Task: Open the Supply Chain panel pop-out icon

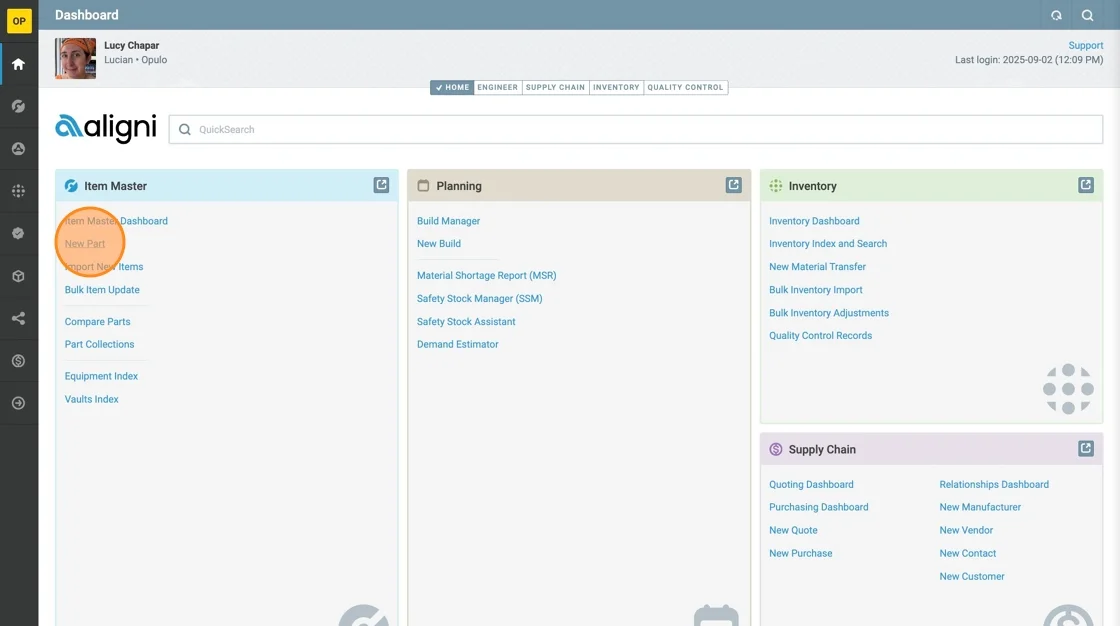Action: pos(1085,449)
